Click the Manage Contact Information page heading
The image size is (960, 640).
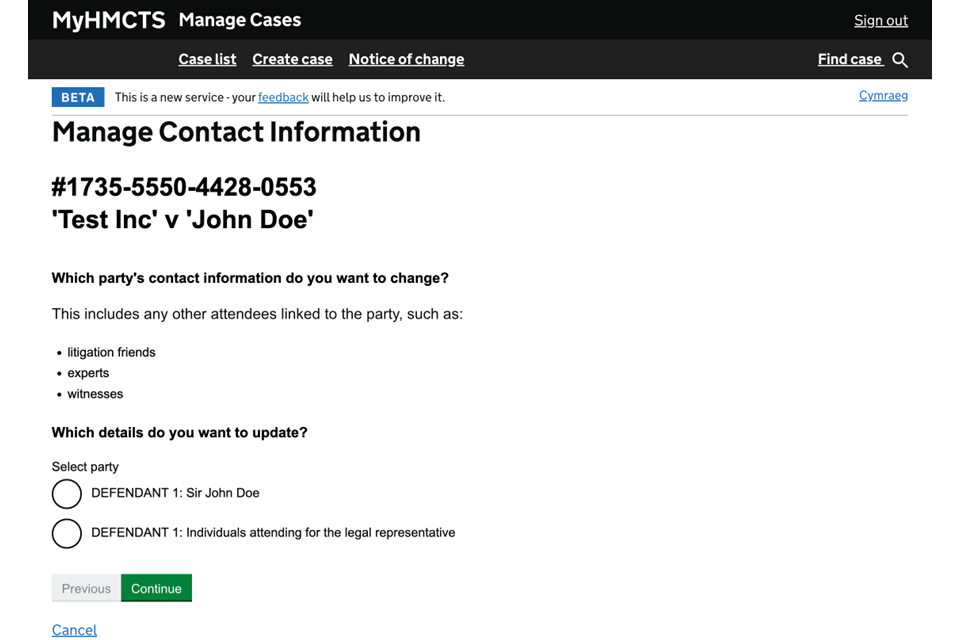(x=236, y=132)
